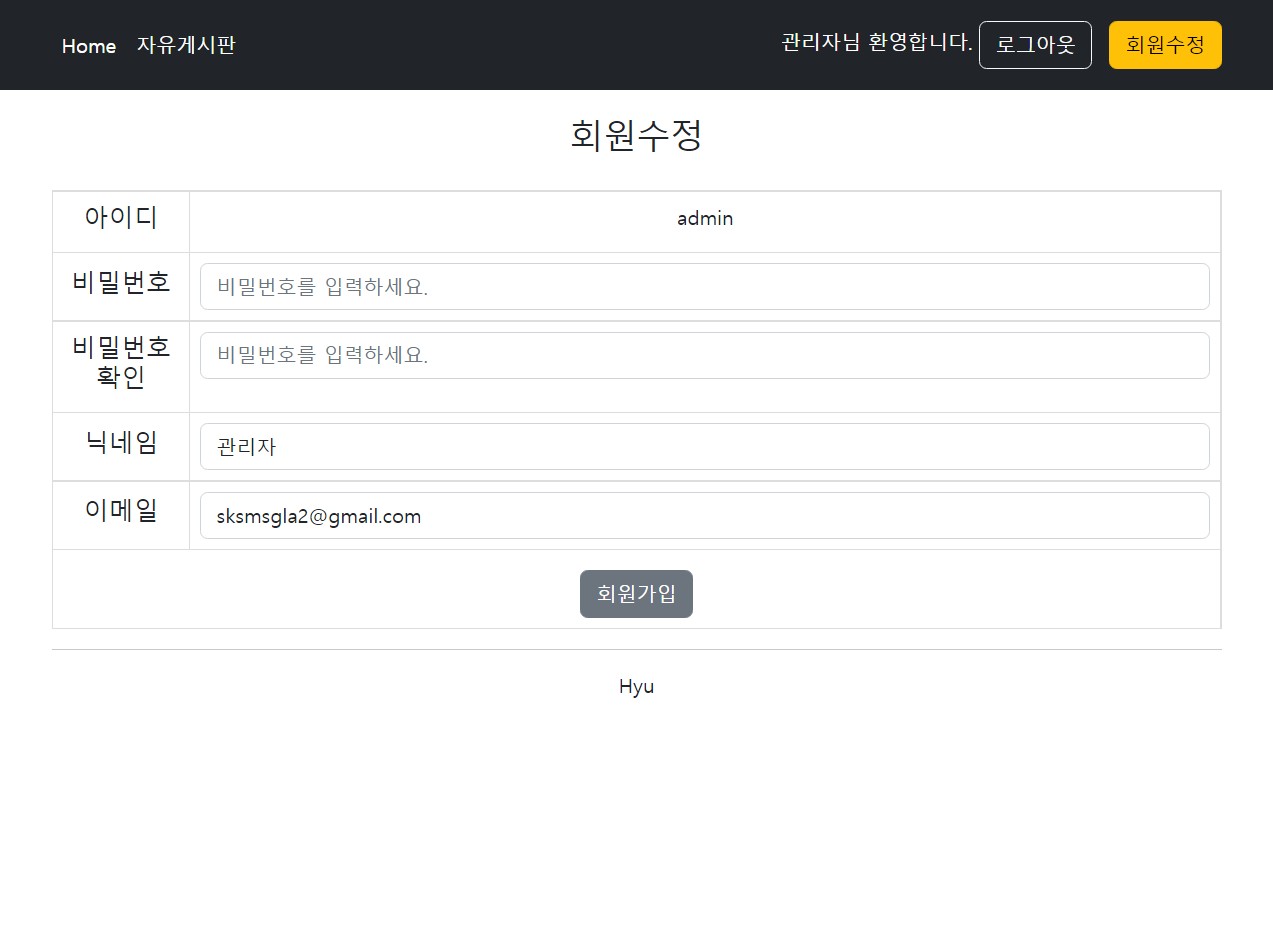1273x944 pixels.
Task: Click the 관리자님 환영합니다 greeting text
Action: (x=875, y=43)
